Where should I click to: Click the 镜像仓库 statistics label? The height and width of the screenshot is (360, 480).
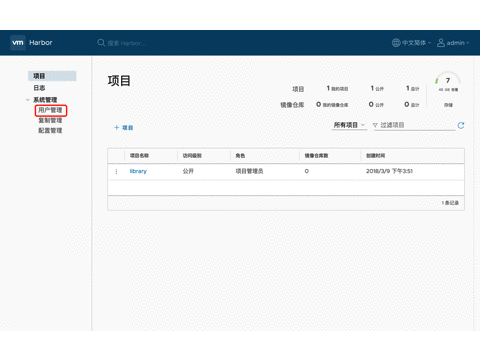[x=292, y=105]
